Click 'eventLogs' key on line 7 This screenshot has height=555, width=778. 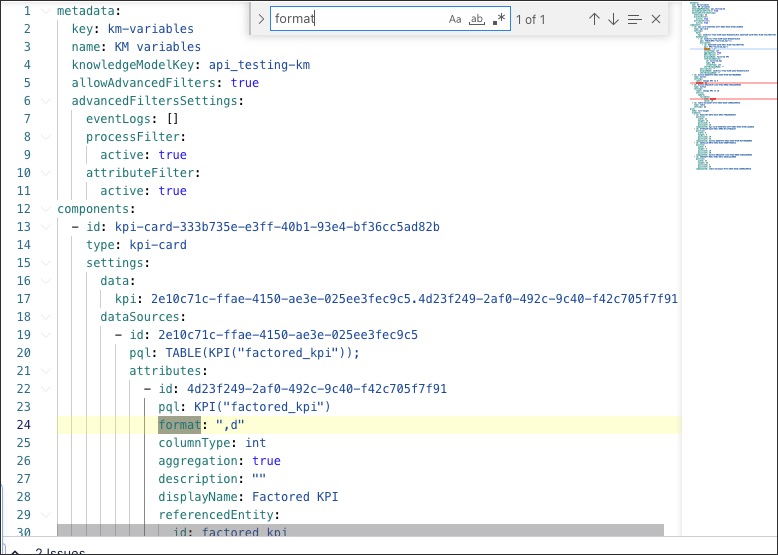click(118, 119)
